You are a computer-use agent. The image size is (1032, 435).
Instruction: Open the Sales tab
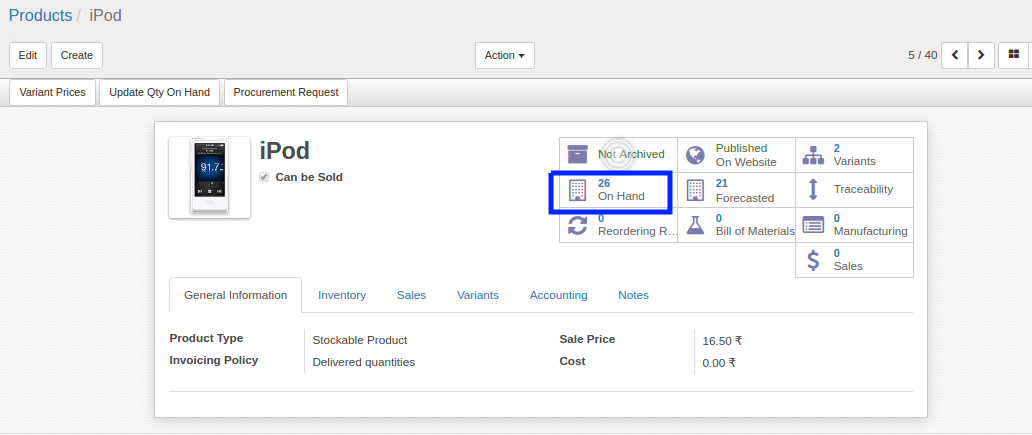[x=411, y=295]
